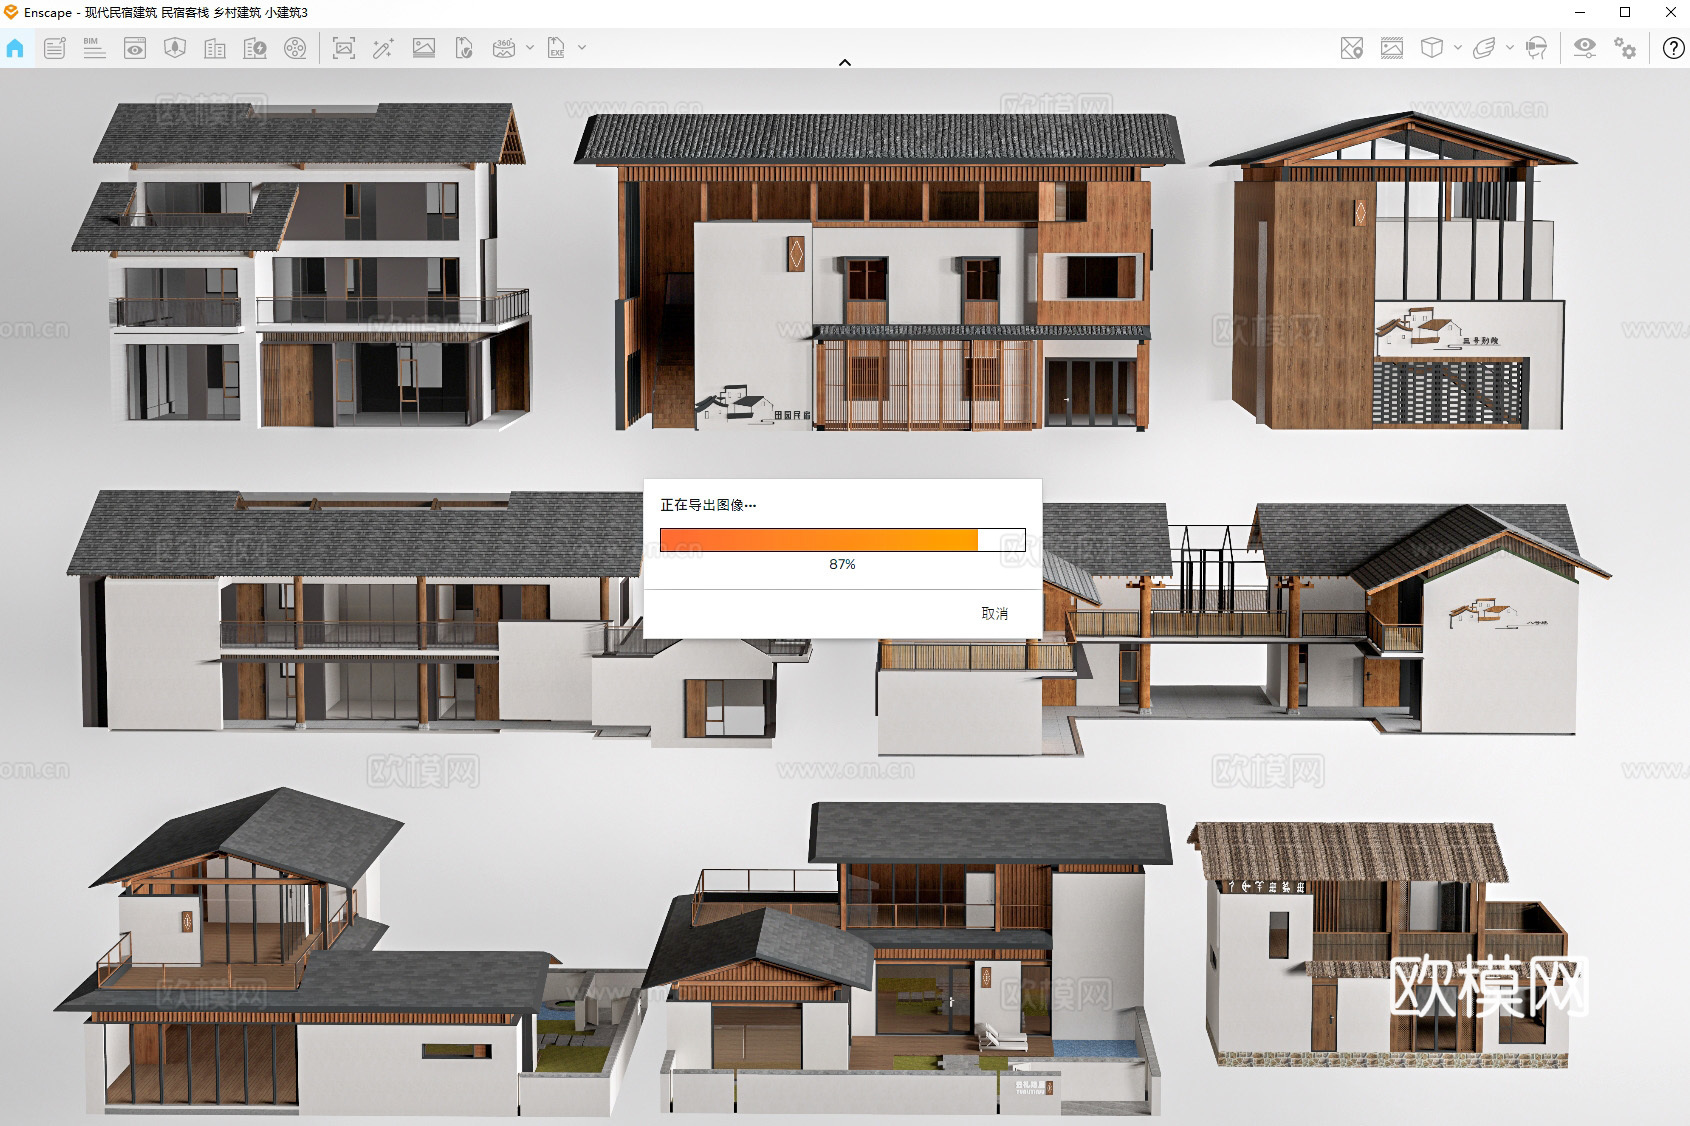Open the batch image rendering tool
Screen dimensions: 1690x1126
point(424,48)
